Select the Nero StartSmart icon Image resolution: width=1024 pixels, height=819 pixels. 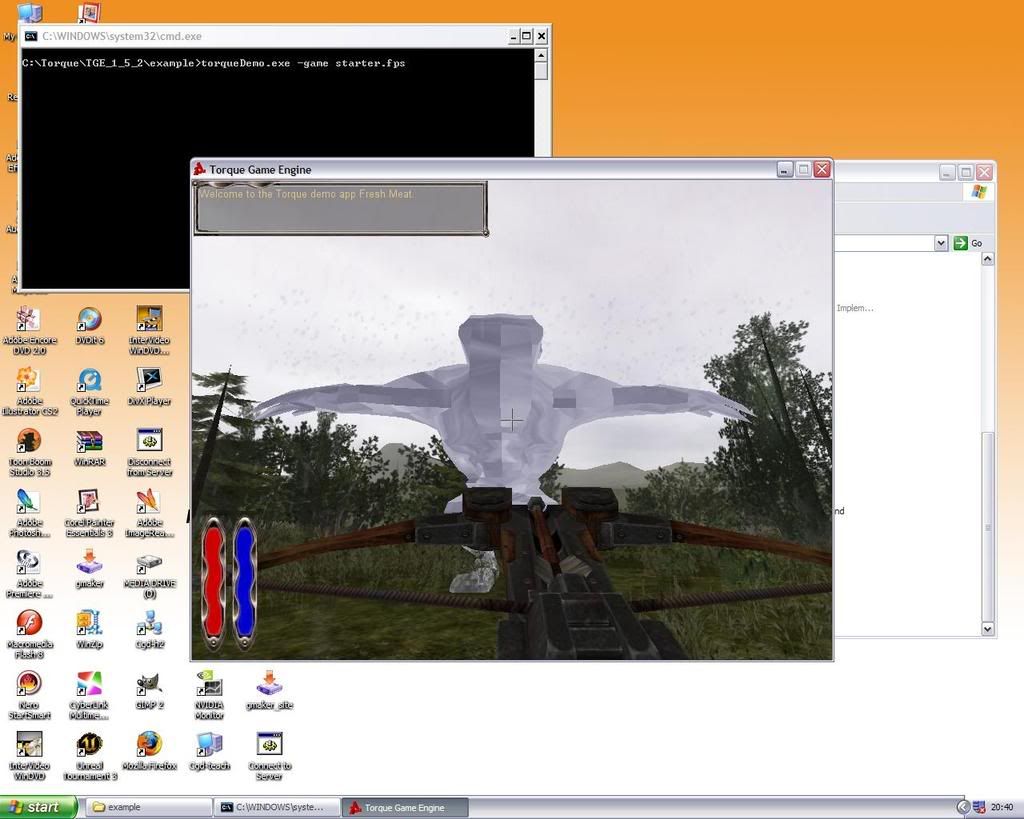click(x=29, y=695)
